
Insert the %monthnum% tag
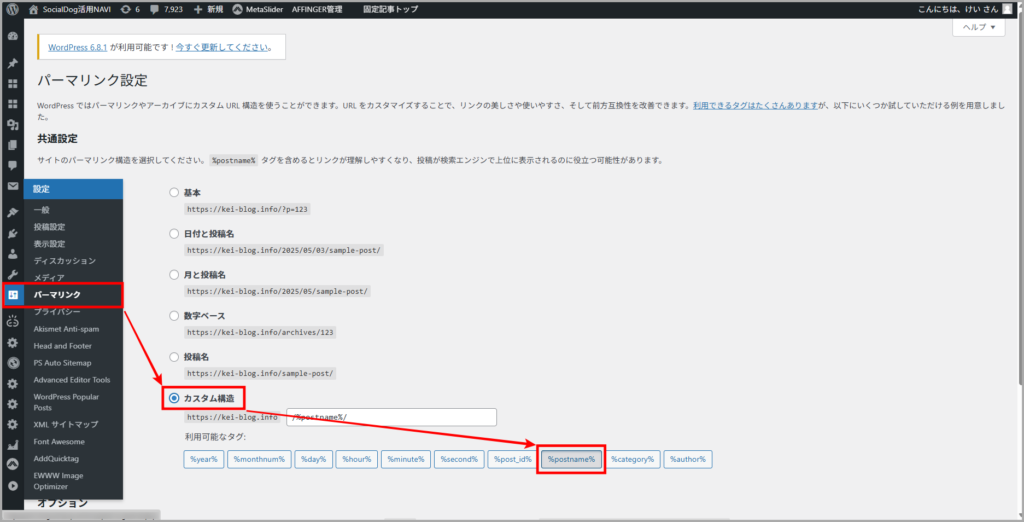tap(259, 459)
